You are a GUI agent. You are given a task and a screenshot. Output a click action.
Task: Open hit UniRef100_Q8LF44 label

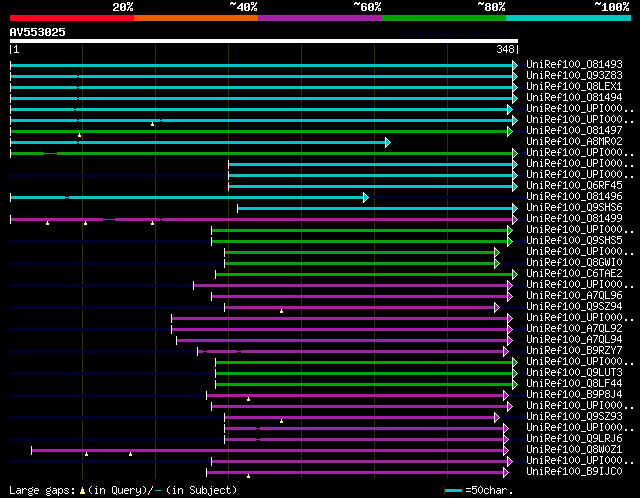pyautogui.click(x=574, y=384)
